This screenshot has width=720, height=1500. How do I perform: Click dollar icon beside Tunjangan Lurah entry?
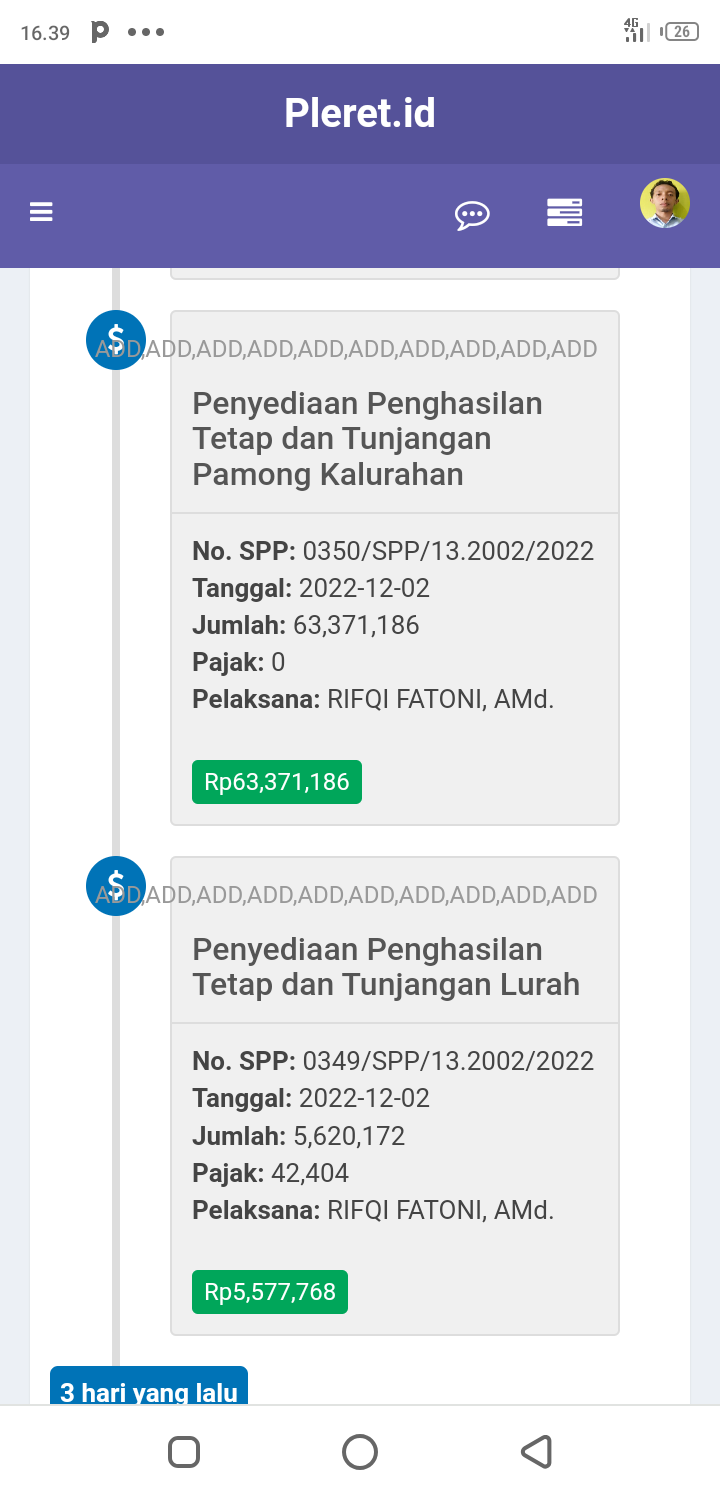click(116, 886)
